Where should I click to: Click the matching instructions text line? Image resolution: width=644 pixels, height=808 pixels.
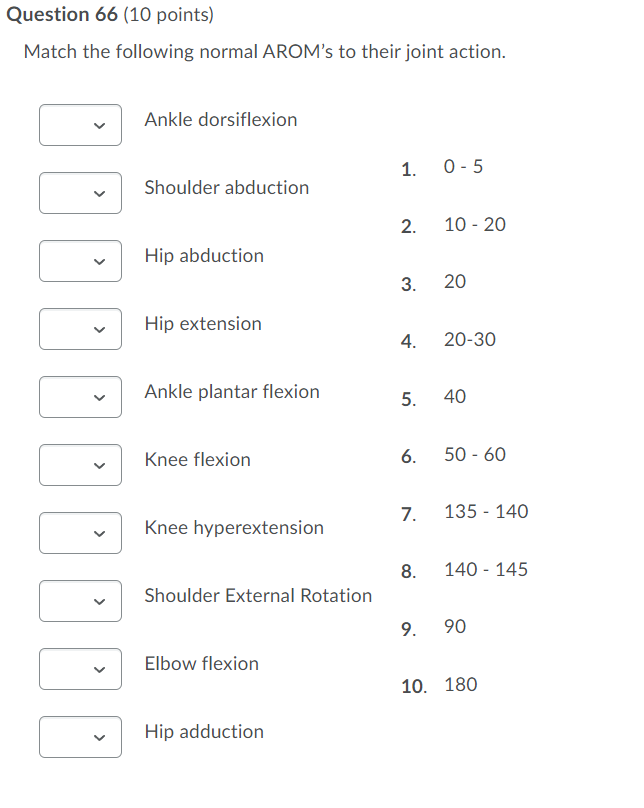click(265, 51)
